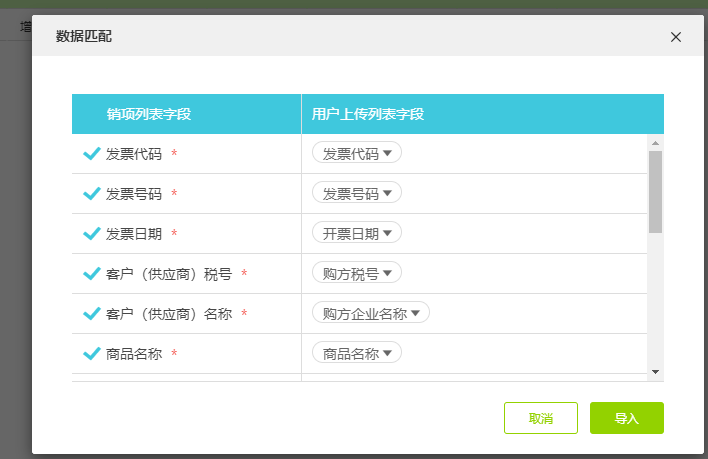Click the scrollbar up arrow in the table
The height and width of the screenshot is (459, 708).
655,143
